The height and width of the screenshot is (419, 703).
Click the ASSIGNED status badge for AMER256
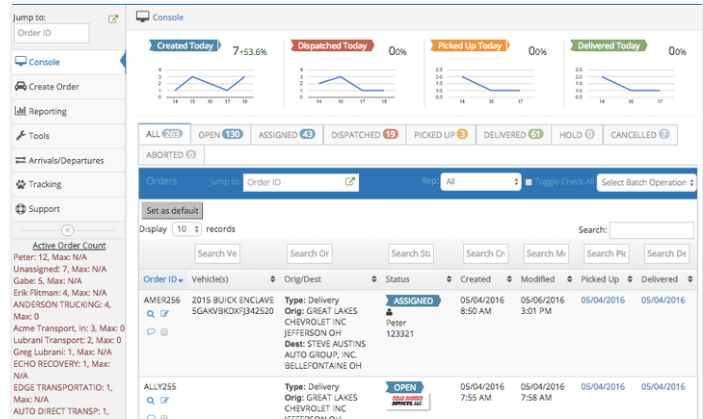(413, 301)
